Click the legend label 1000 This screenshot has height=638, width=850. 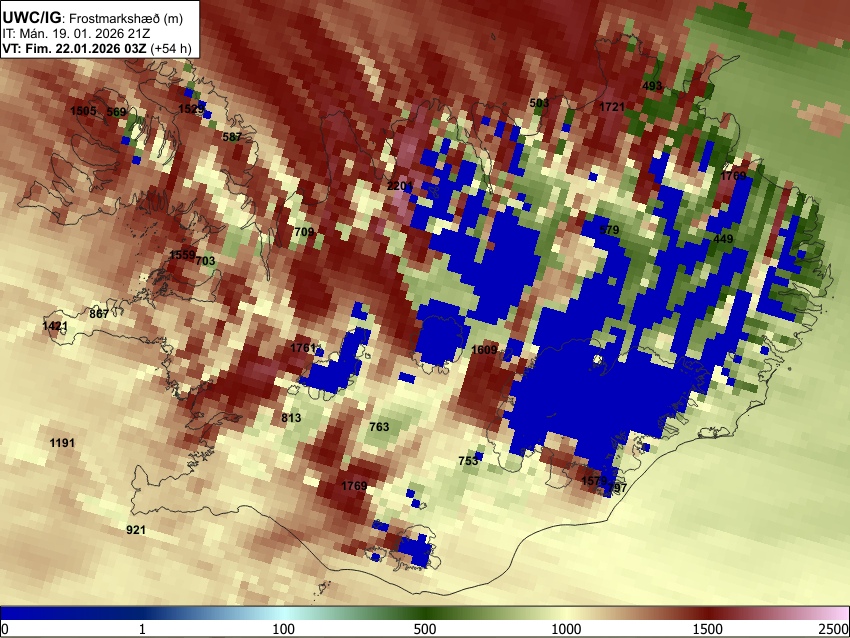click(566, 629)
